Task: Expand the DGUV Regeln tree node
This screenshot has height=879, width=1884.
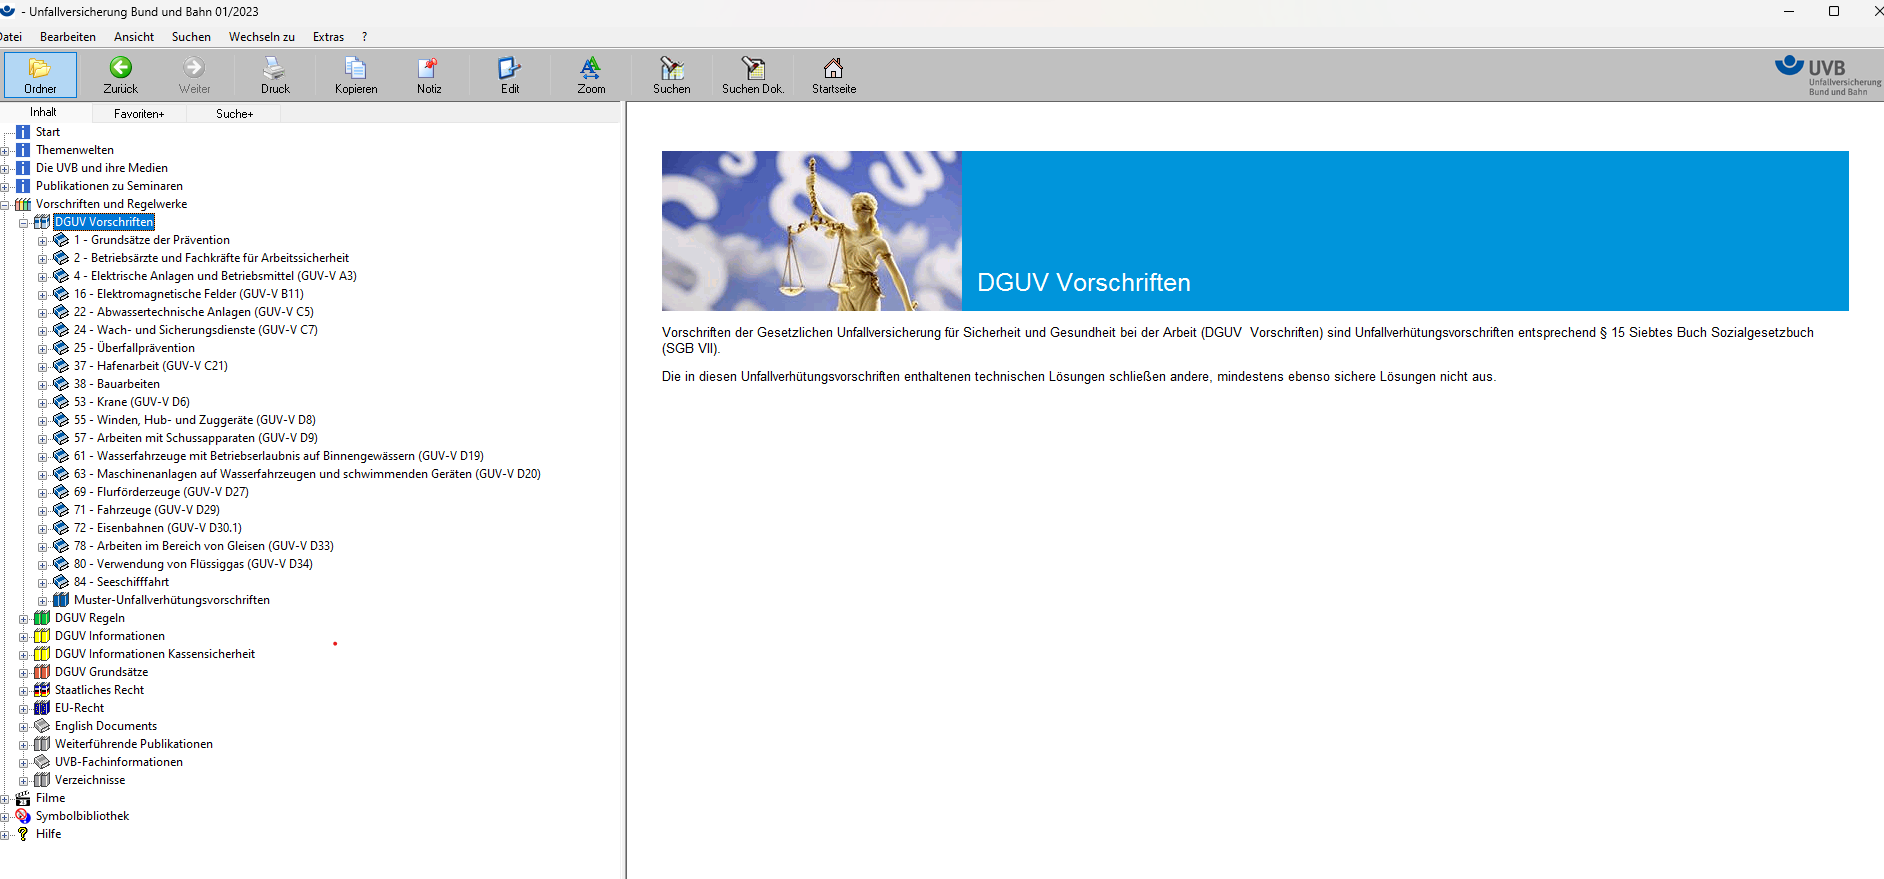Action: click(24, 619)
